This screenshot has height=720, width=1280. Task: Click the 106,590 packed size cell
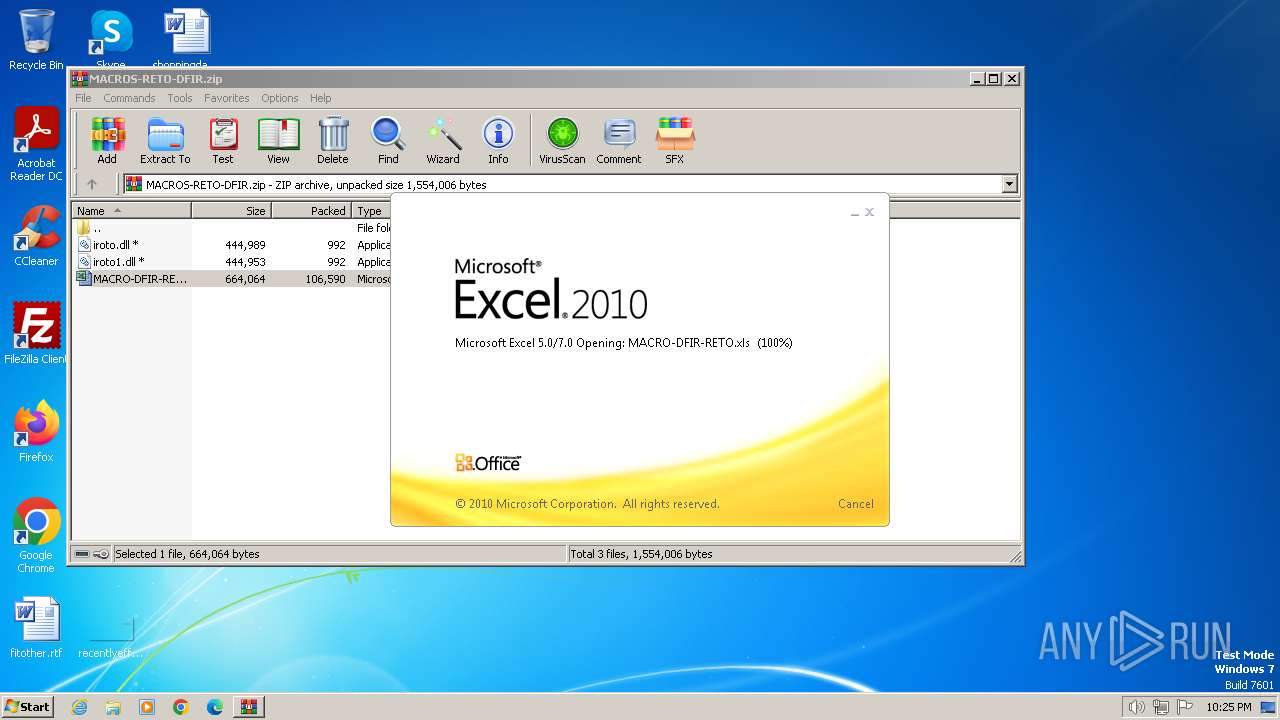pos(325,279)
